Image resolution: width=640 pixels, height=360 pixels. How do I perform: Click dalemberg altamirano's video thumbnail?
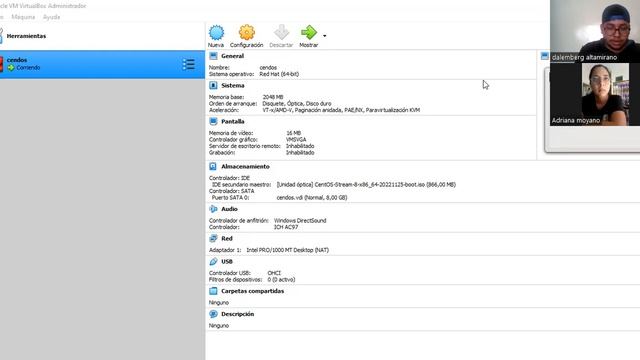click(x=595, y=31)
